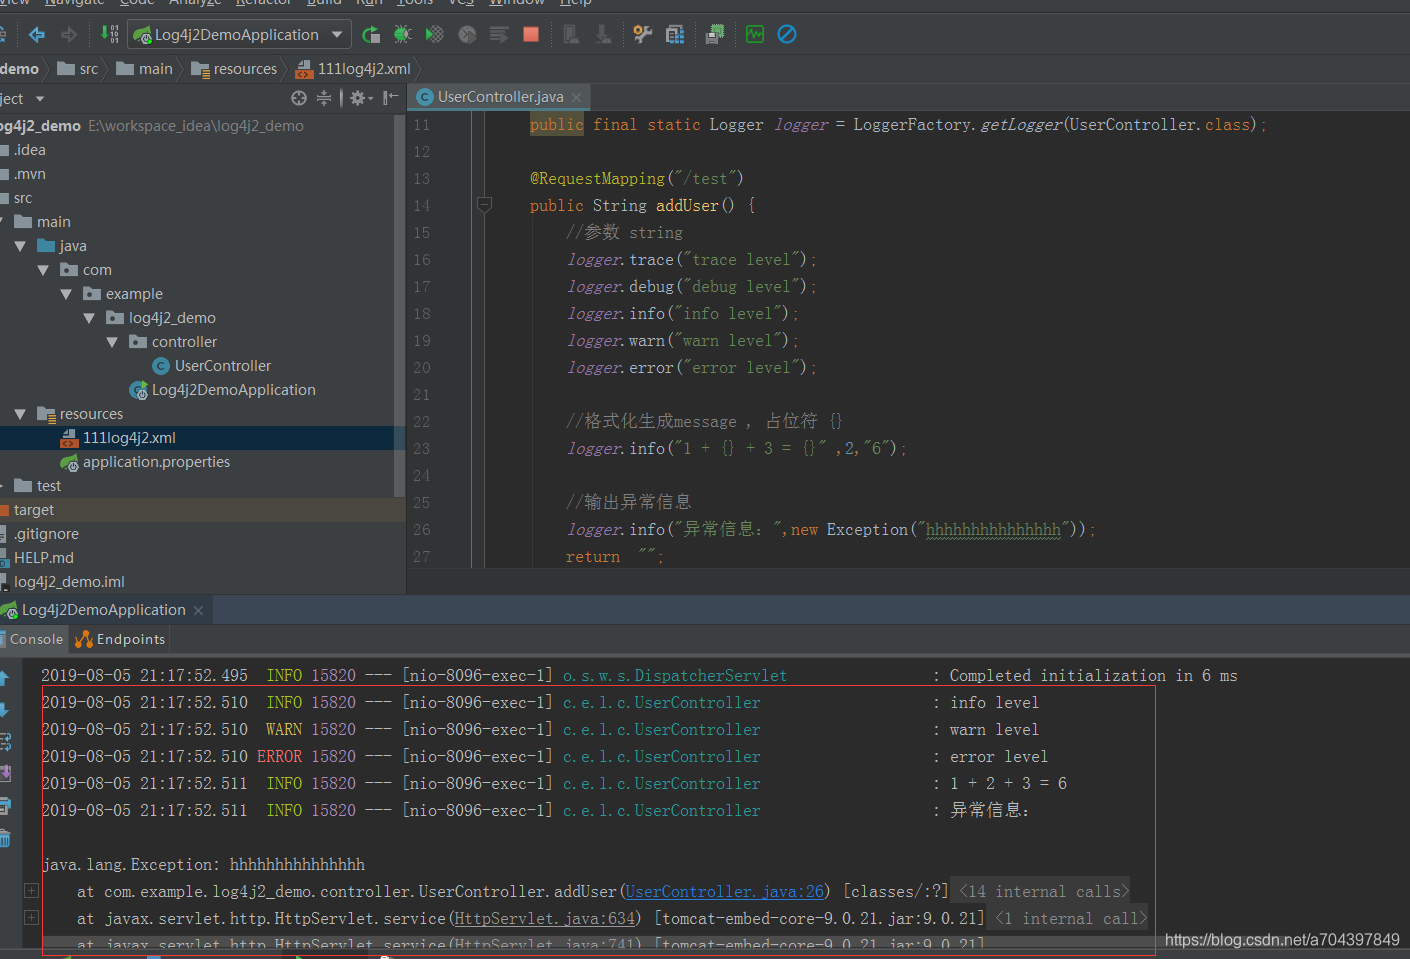Toggle scroll to end in console
Image resolution: width=1410 pixels, height=959 pixels.
[x=5, y=773]
